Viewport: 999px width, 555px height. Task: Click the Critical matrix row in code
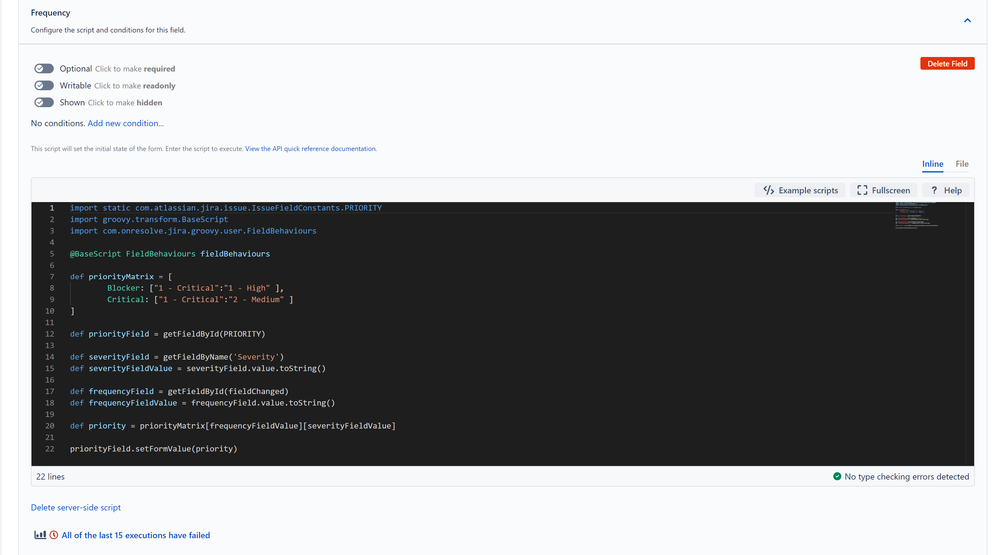(200, 299)
